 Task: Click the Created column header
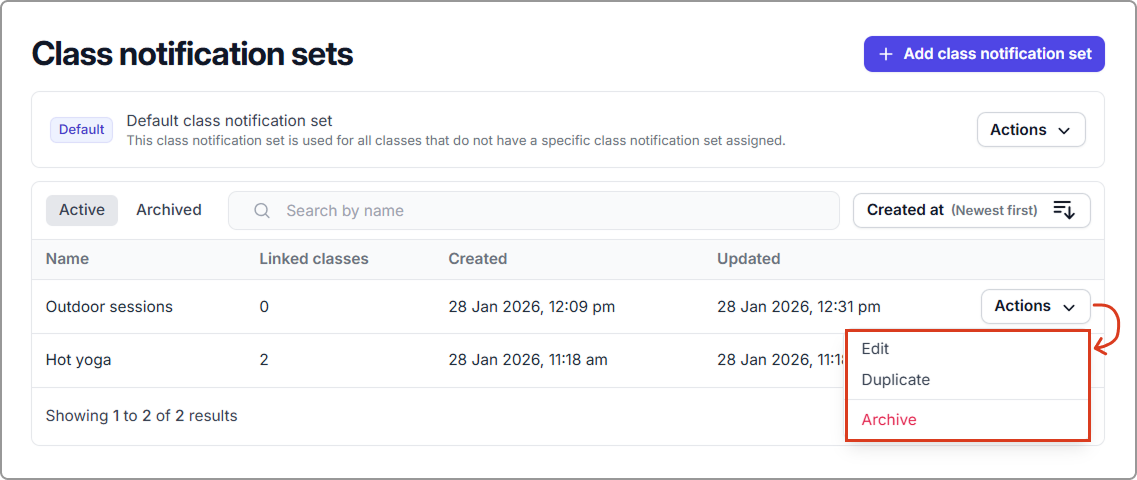click(x=477, y=259)
